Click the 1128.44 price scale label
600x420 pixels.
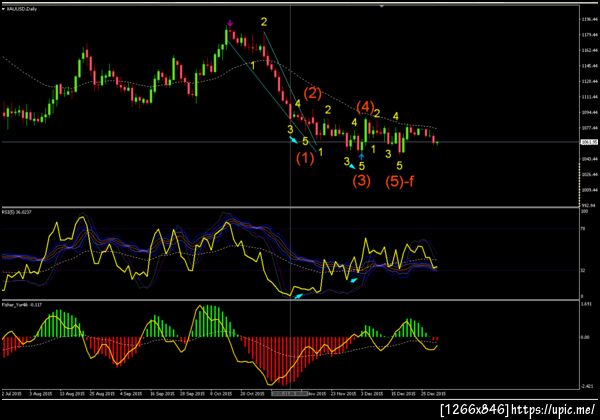click(590, 81)
